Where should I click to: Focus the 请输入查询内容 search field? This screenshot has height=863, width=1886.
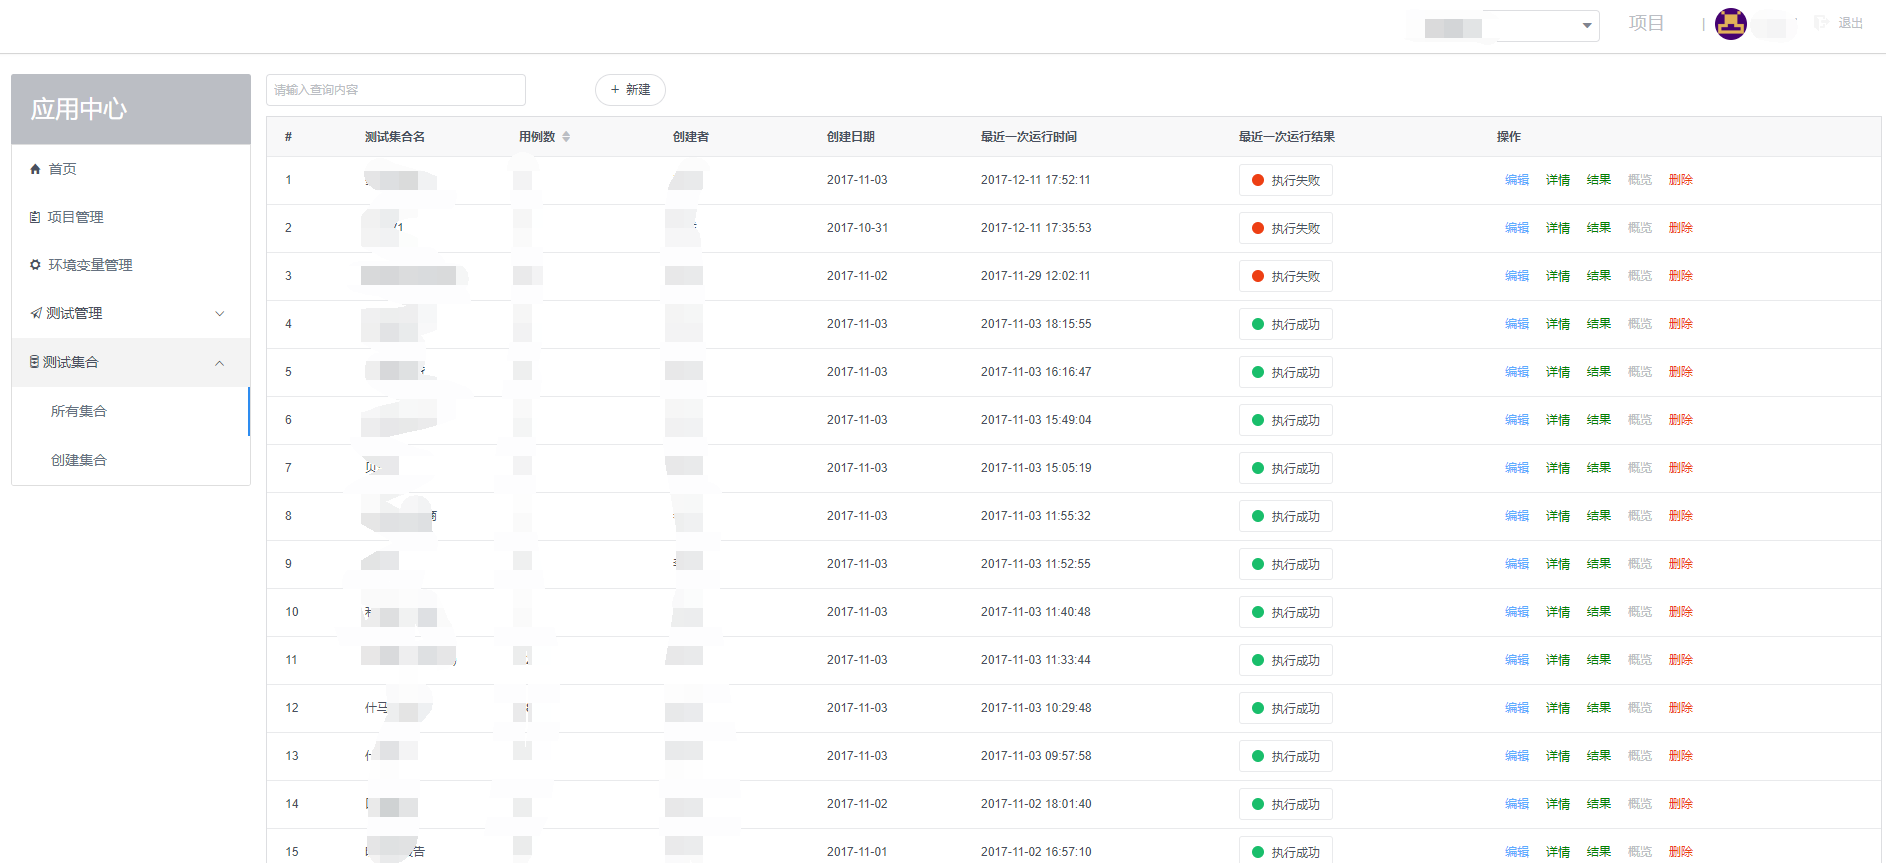(x=396, y=90)
